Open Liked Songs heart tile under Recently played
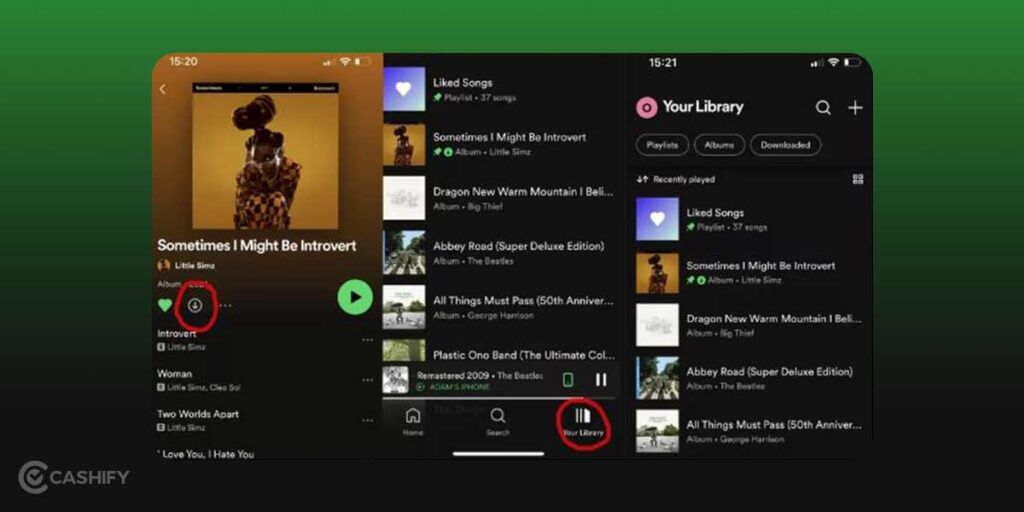The width and height of the screenshot is (1024, 512). [658, 219]
